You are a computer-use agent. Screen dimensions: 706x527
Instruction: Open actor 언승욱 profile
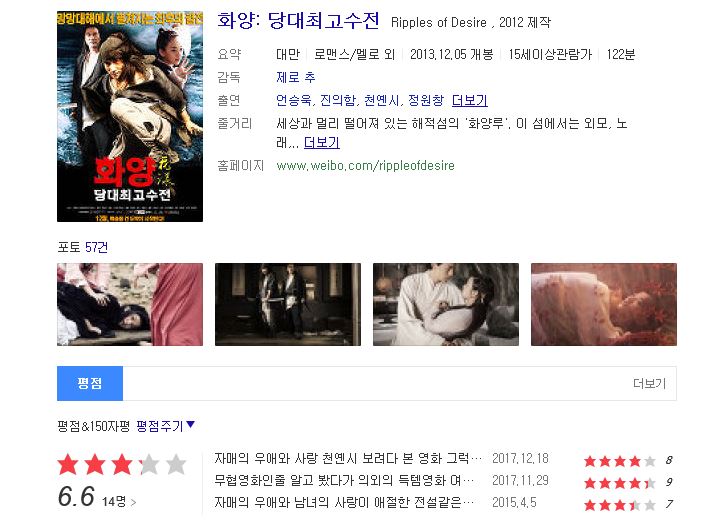coord(293,100)
